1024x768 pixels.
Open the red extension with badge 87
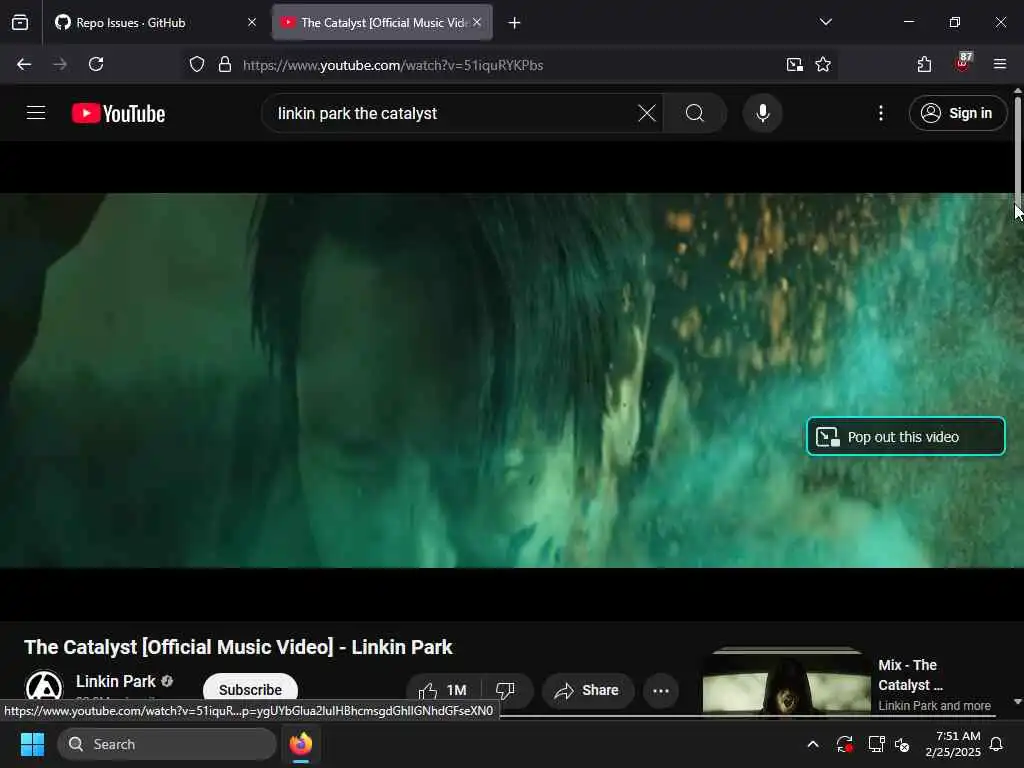pos(963,63)
